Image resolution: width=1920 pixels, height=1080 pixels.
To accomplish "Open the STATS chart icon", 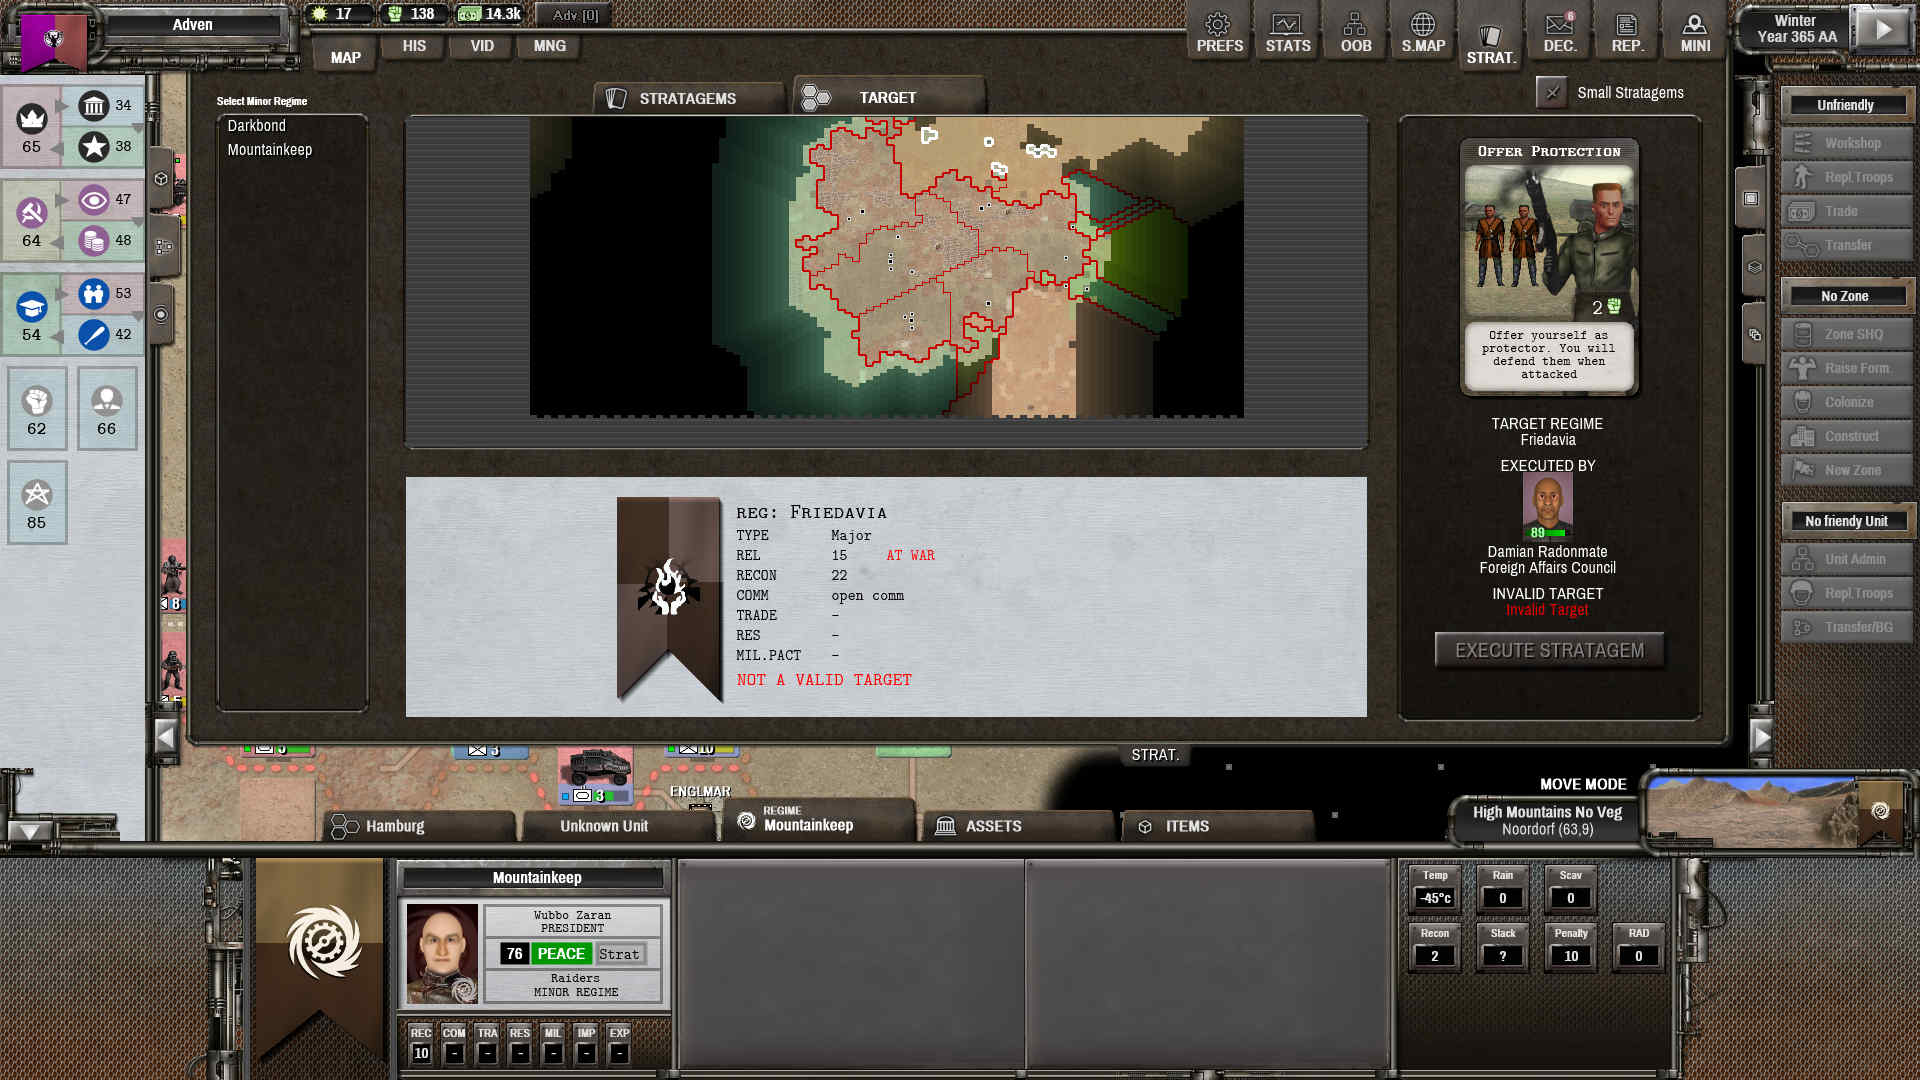I will pyautogui.click(x=1287, y=32).
